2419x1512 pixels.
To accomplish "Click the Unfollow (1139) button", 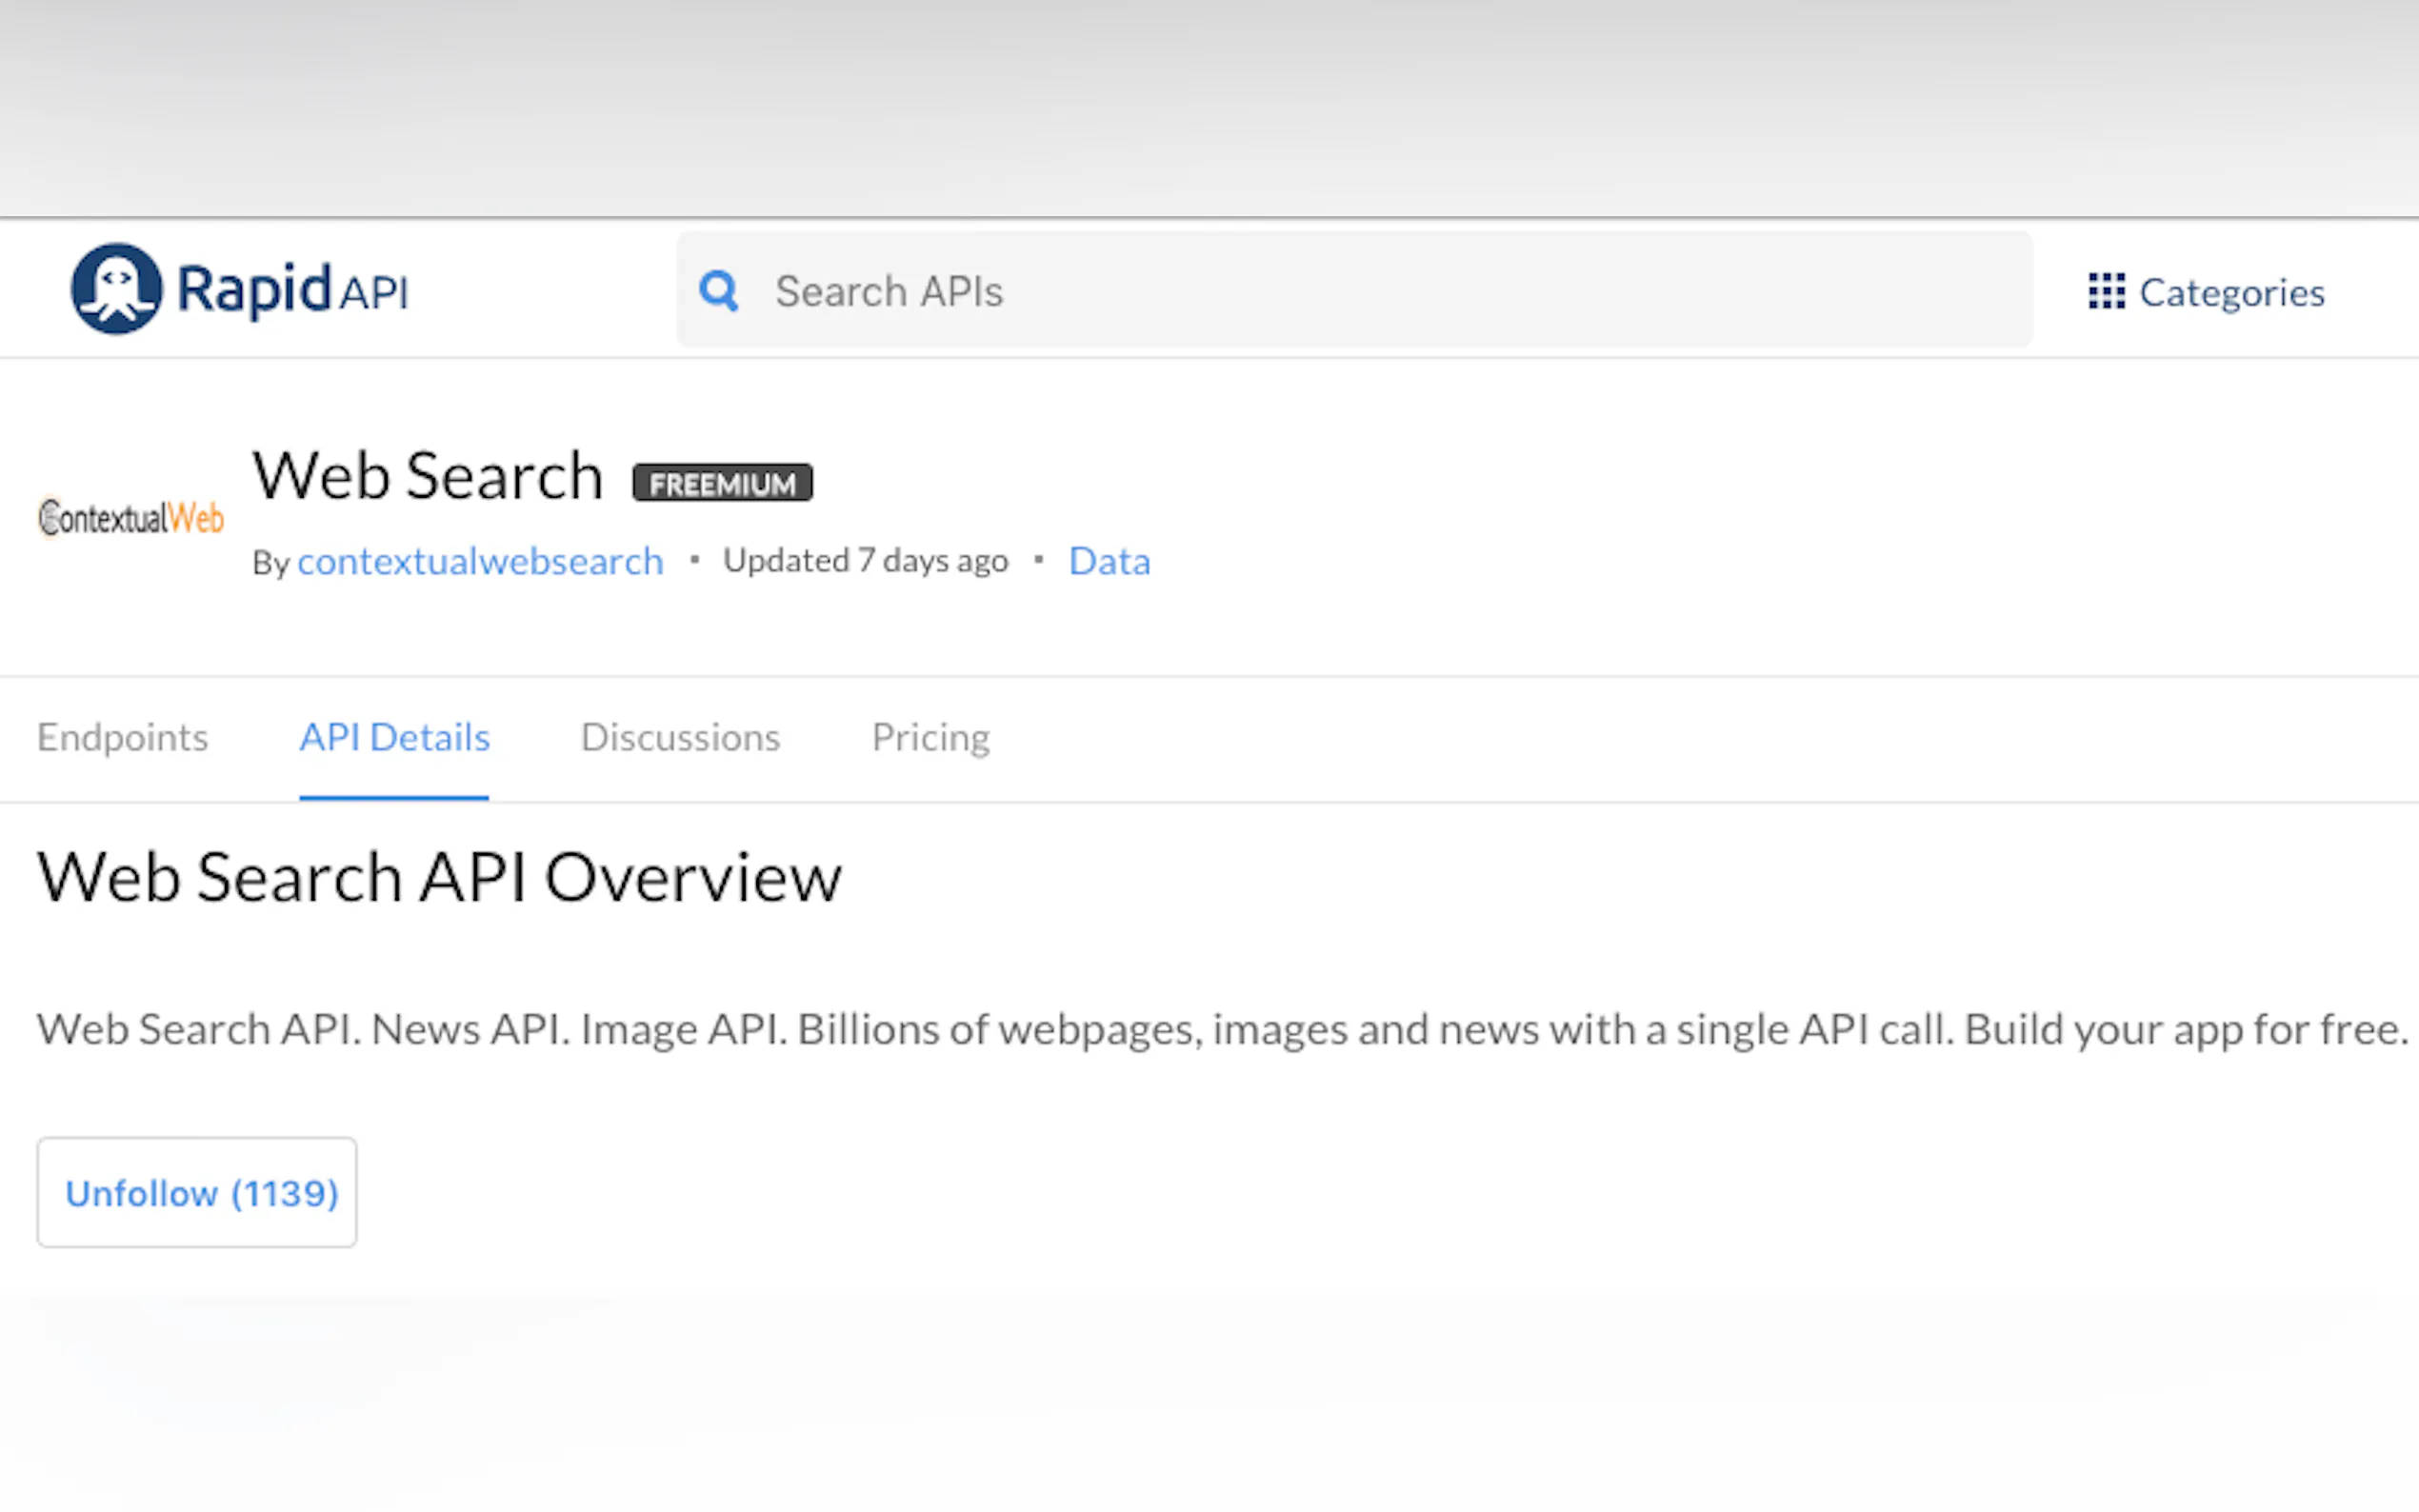I will (x=197, y=1192).
